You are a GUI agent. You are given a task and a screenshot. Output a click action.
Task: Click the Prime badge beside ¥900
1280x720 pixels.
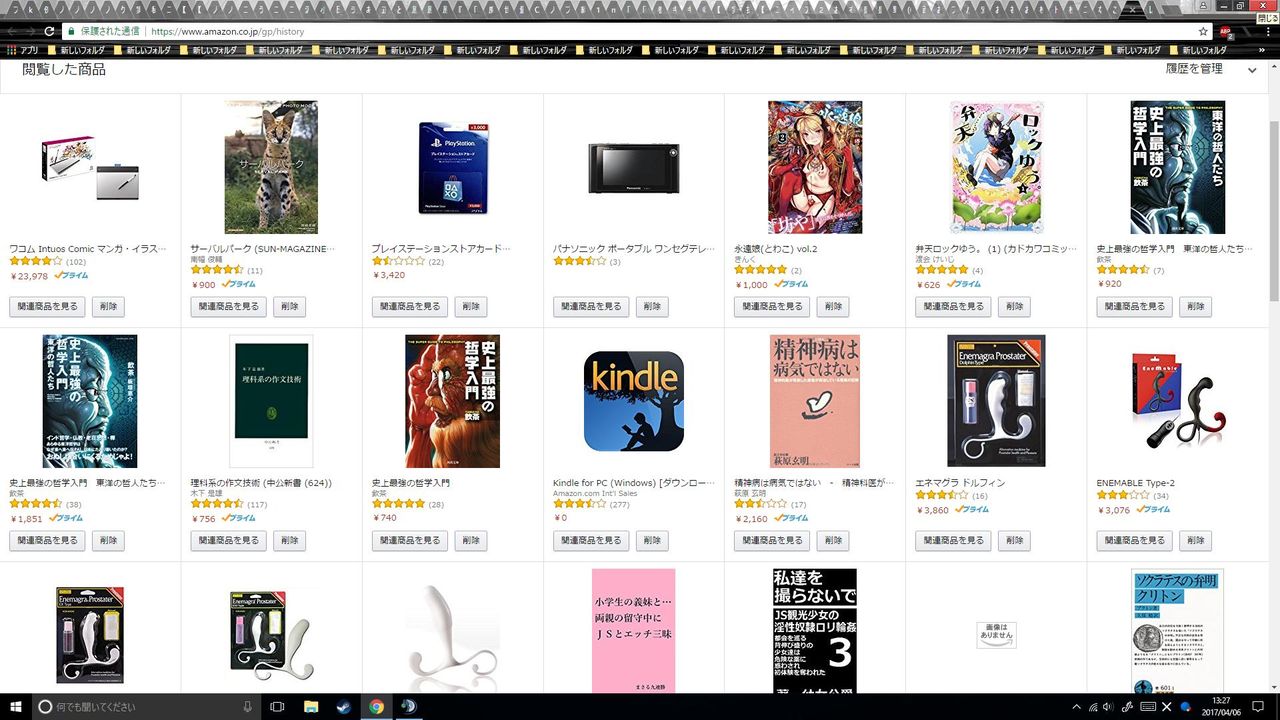(x=239, y=284)
